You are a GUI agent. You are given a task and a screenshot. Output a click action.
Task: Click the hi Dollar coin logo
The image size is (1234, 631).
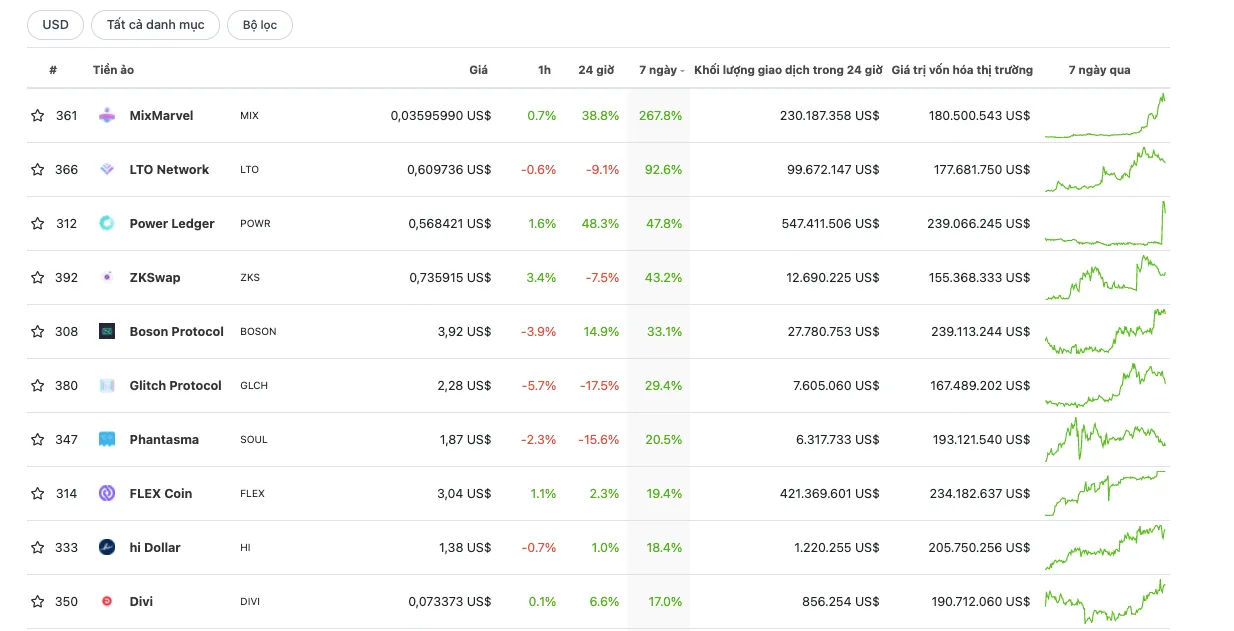(107, 548)
